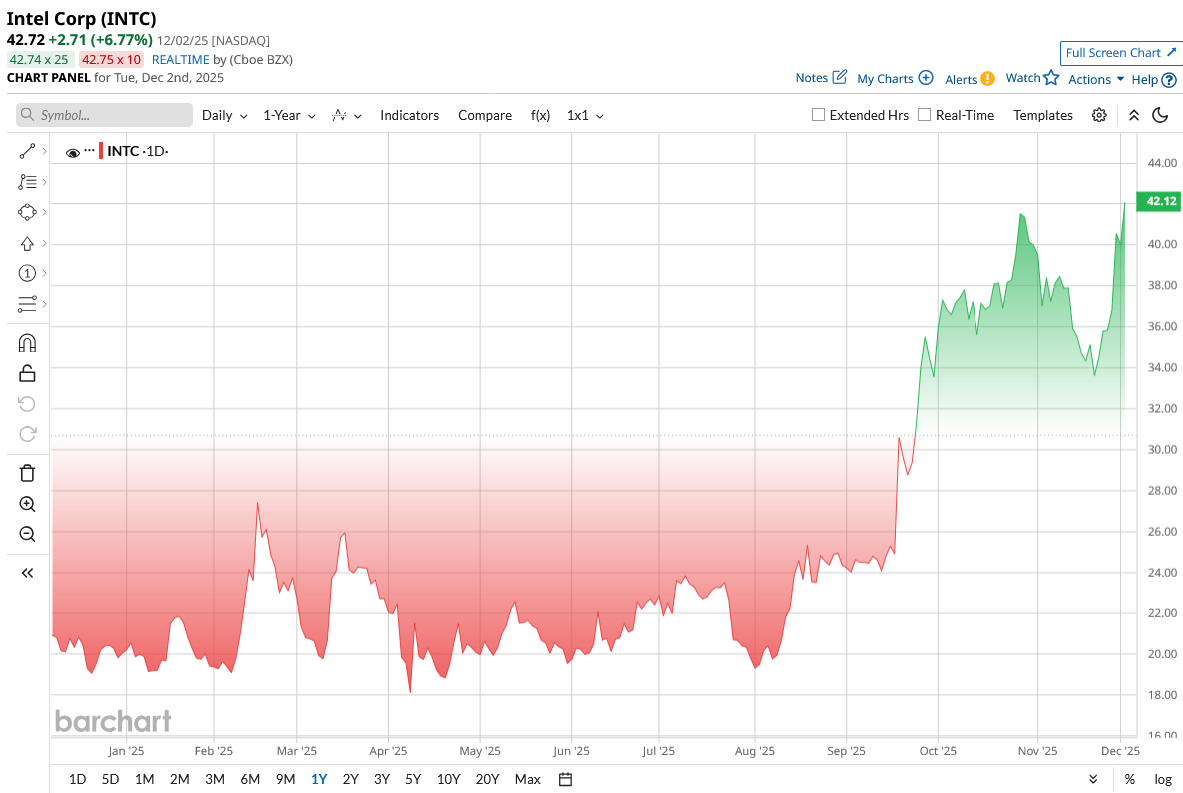Expand shapes tool options arrow
This screenshot has width=1183, height=793.
tap(45, 213)
